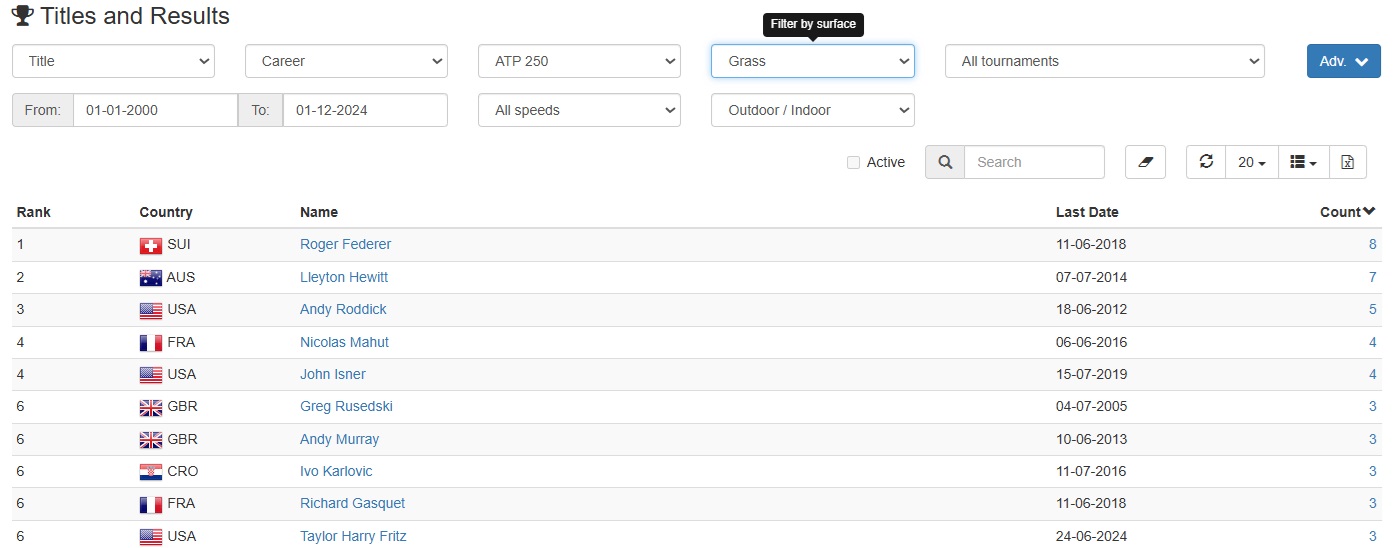Click the magnifier search icon
1393x548 pixels.
pos(945,162)
